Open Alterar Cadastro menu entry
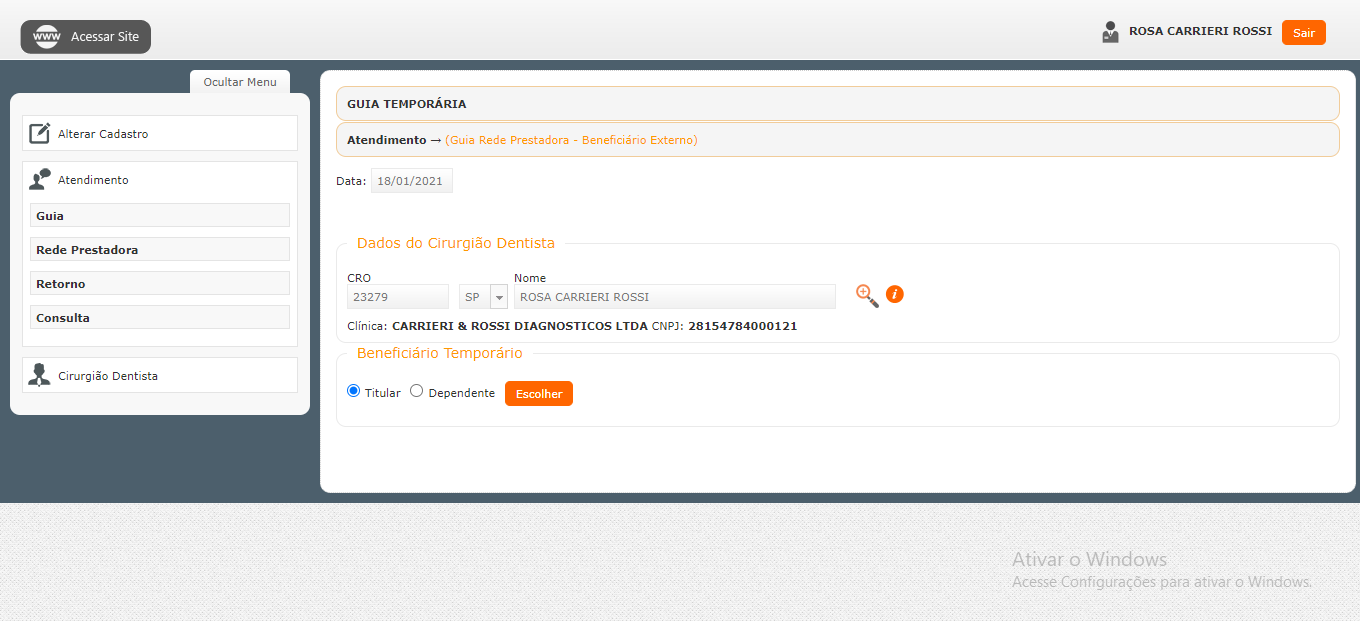Image resolution: width=1360 pixels, height=621 pixels. coord(160,133)
